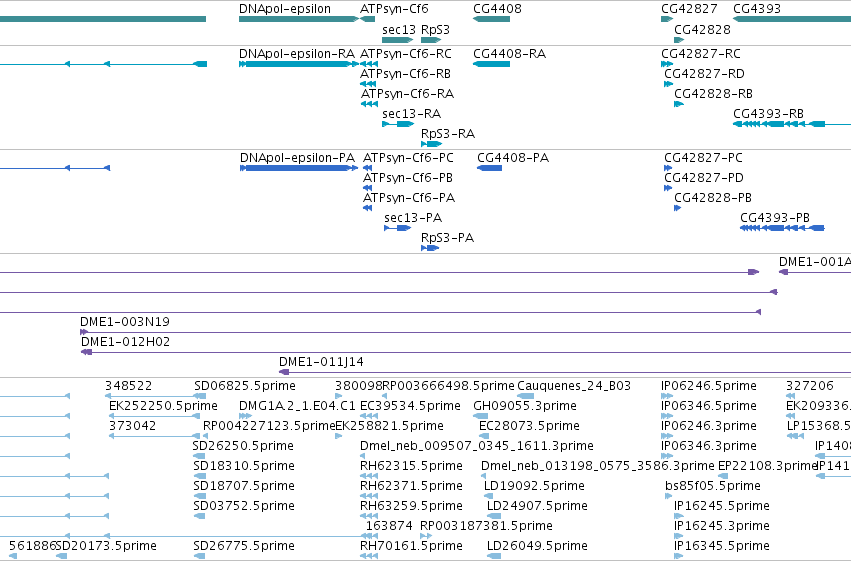851x561 pixels.
Task: Select the RpS3 gene label
Action: [x=435, y=30]
